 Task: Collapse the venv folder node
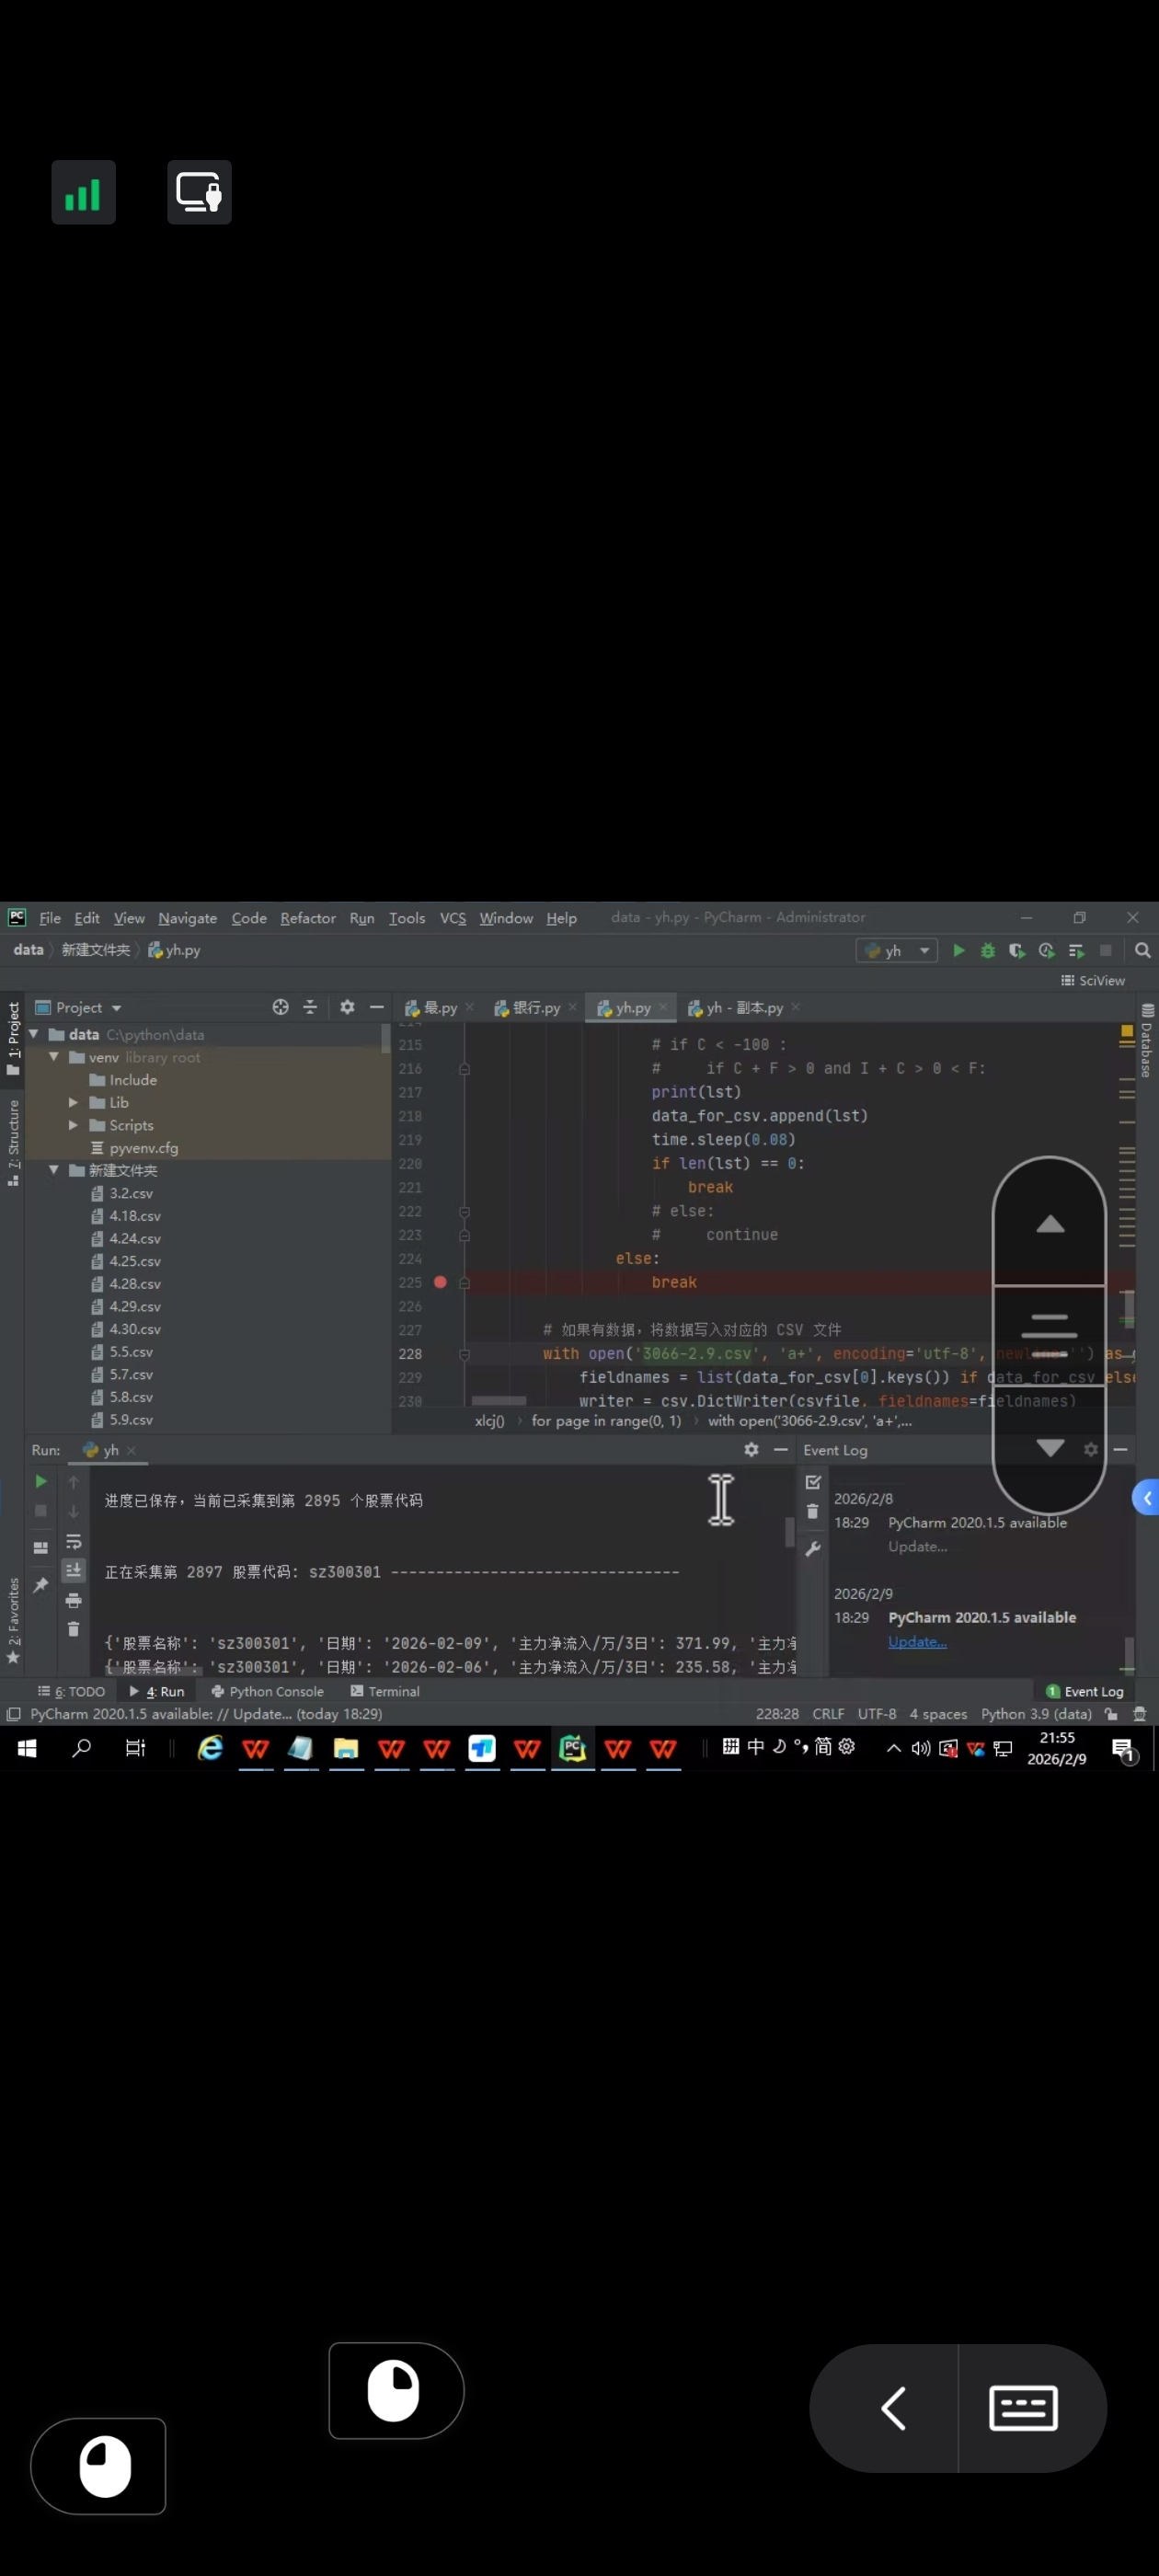[x=54, y=1057]
